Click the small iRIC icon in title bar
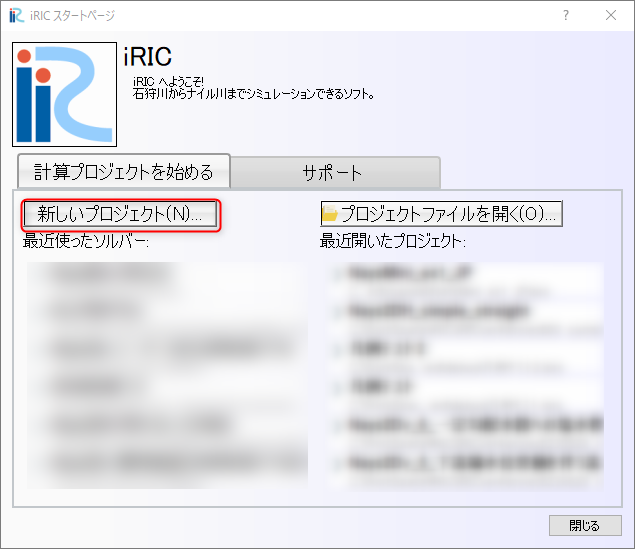 [x=17, y=15]
